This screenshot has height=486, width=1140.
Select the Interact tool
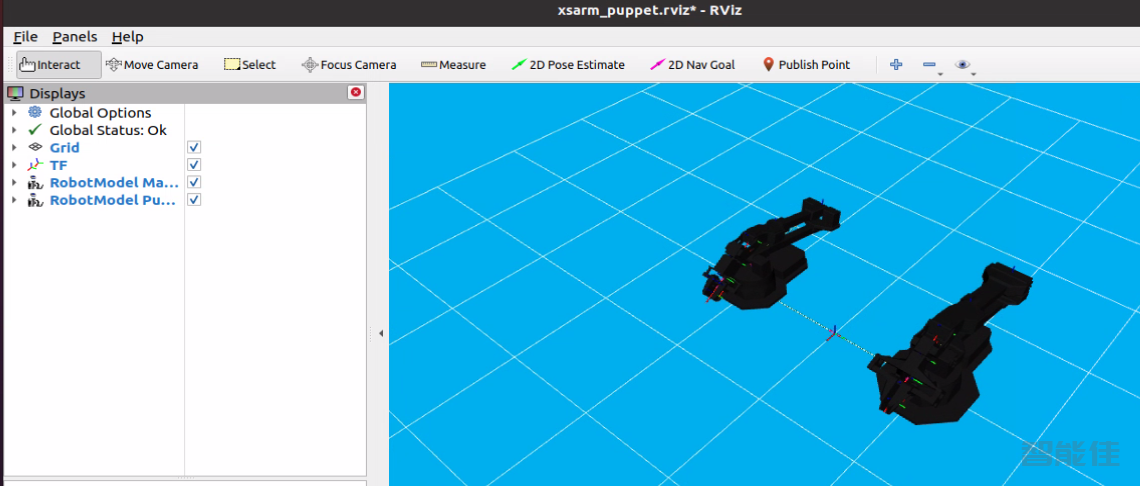click(x=59, y=65)
